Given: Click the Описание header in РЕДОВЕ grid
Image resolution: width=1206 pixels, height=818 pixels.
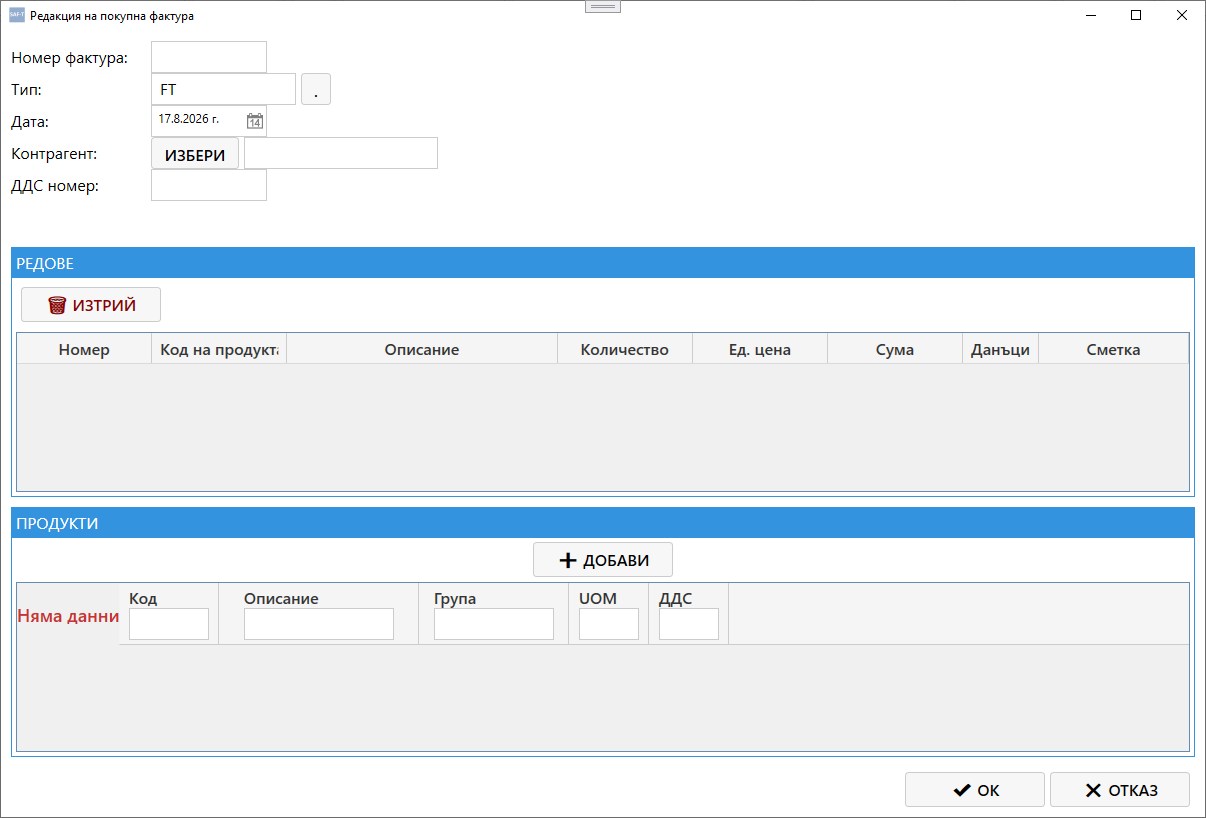Looking at the screenshot, I should coord(422,349).
